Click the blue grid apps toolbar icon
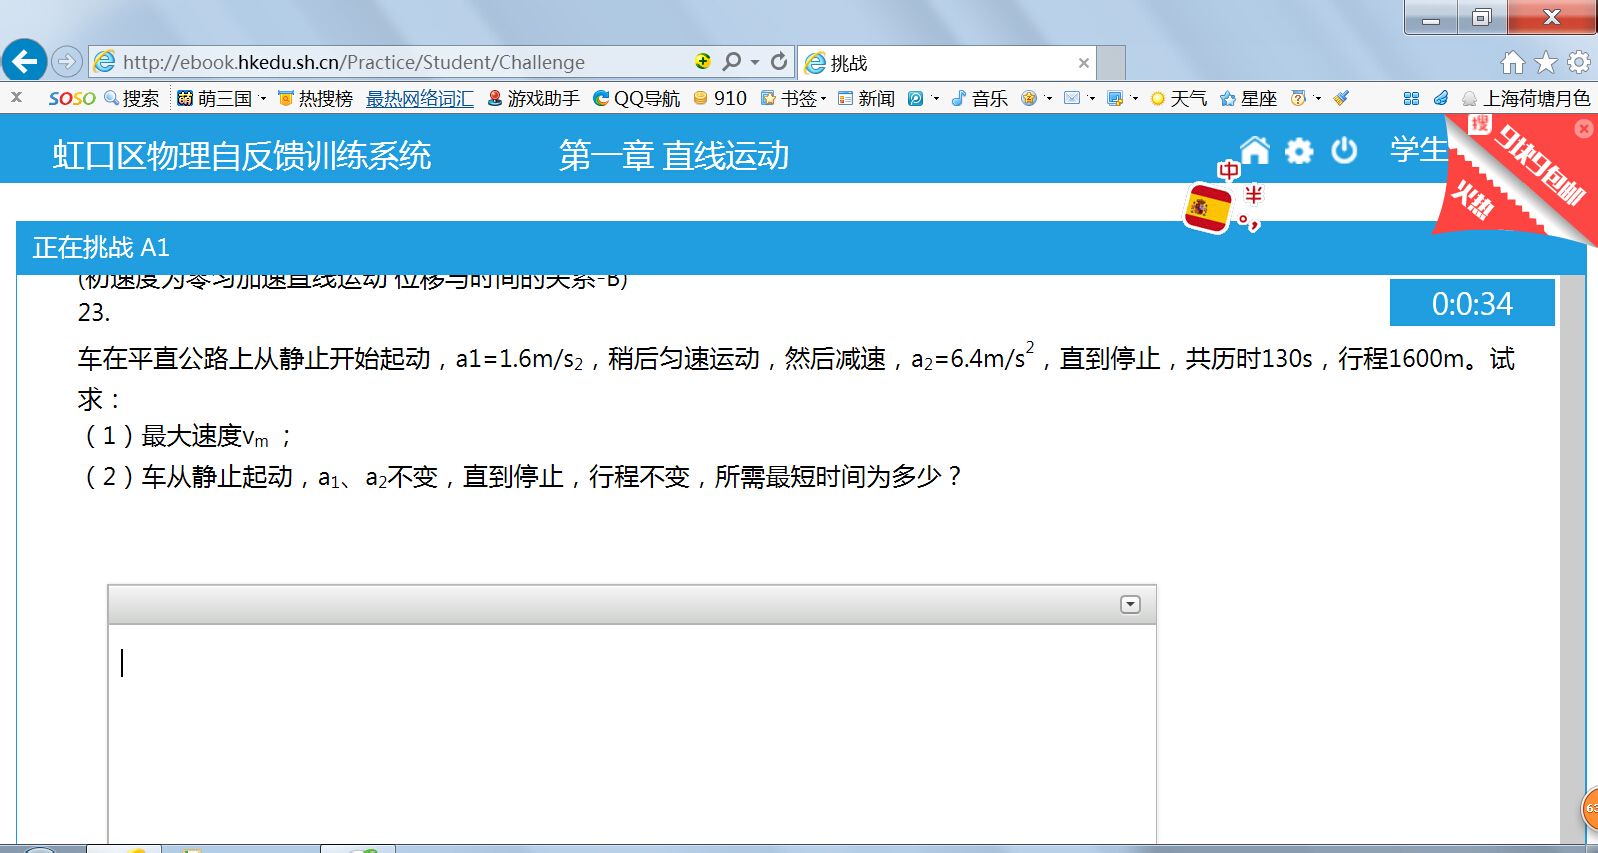Screen dimensions: 1598x853 point(1411,98)
